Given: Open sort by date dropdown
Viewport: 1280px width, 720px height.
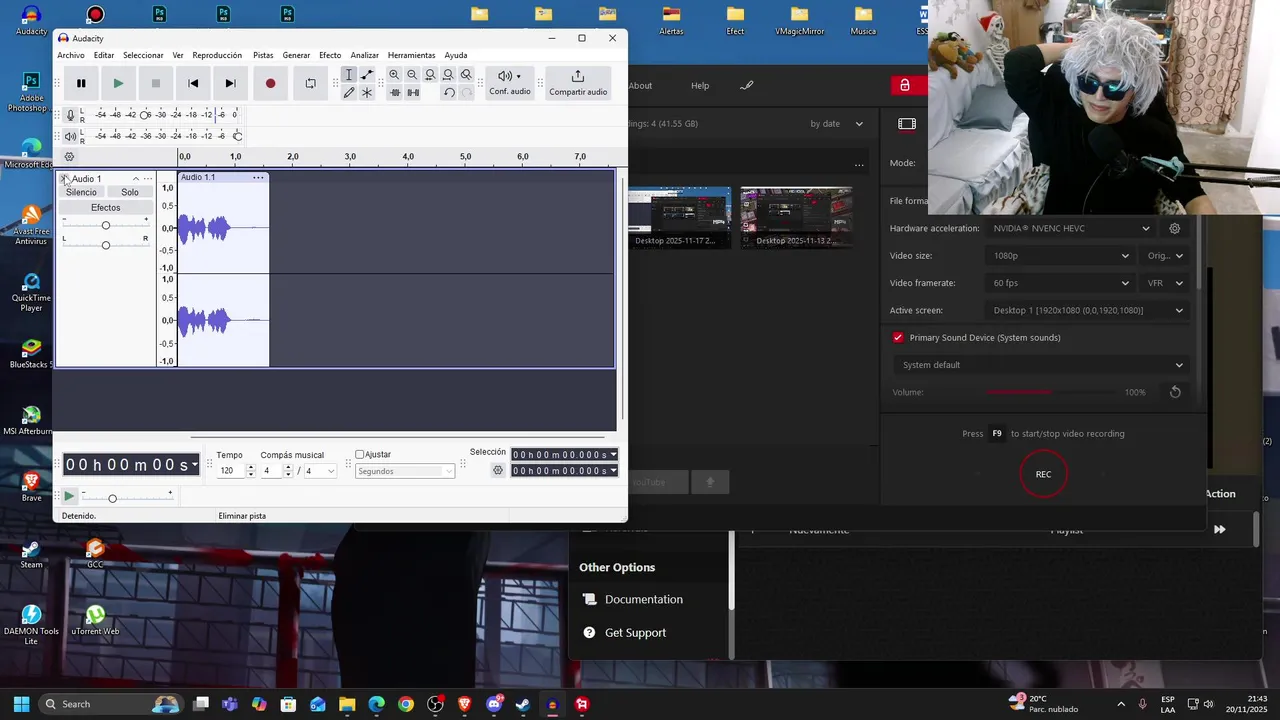Looking at the screenshot, I should tap(836, 124).
